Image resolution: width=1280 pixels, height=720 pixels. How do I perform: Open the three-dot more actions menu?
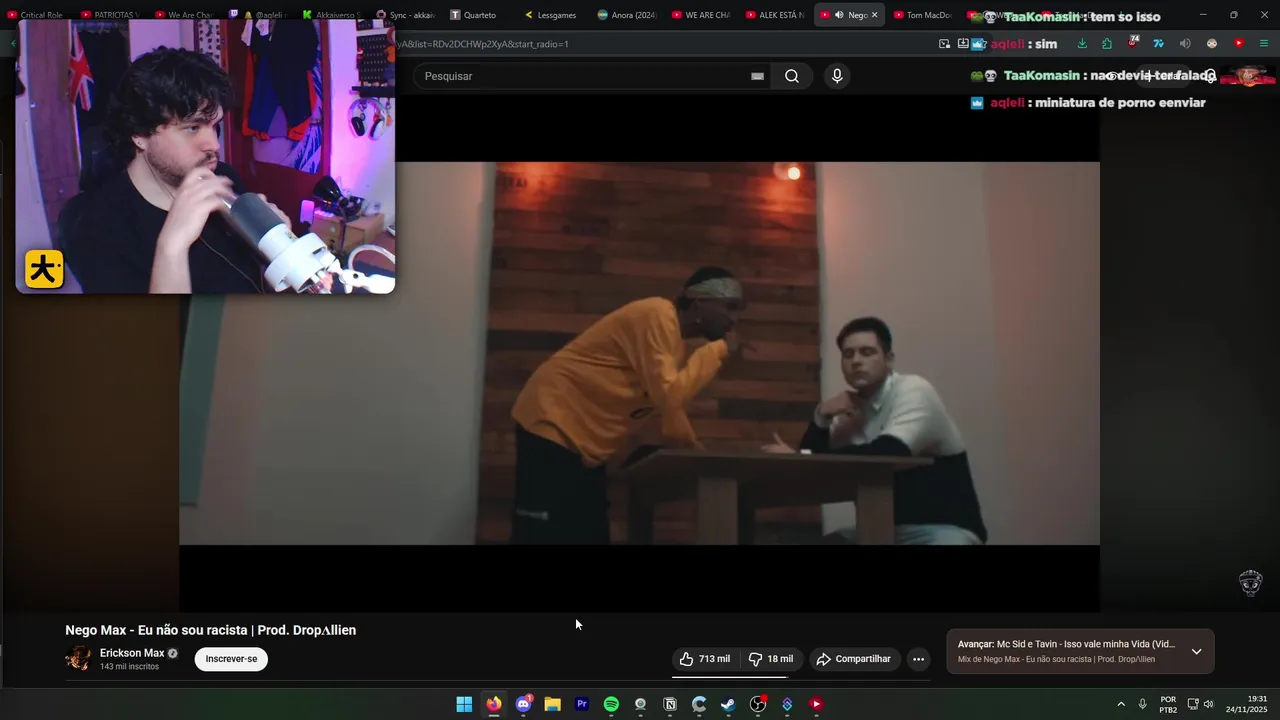click(x=918, y=659)
